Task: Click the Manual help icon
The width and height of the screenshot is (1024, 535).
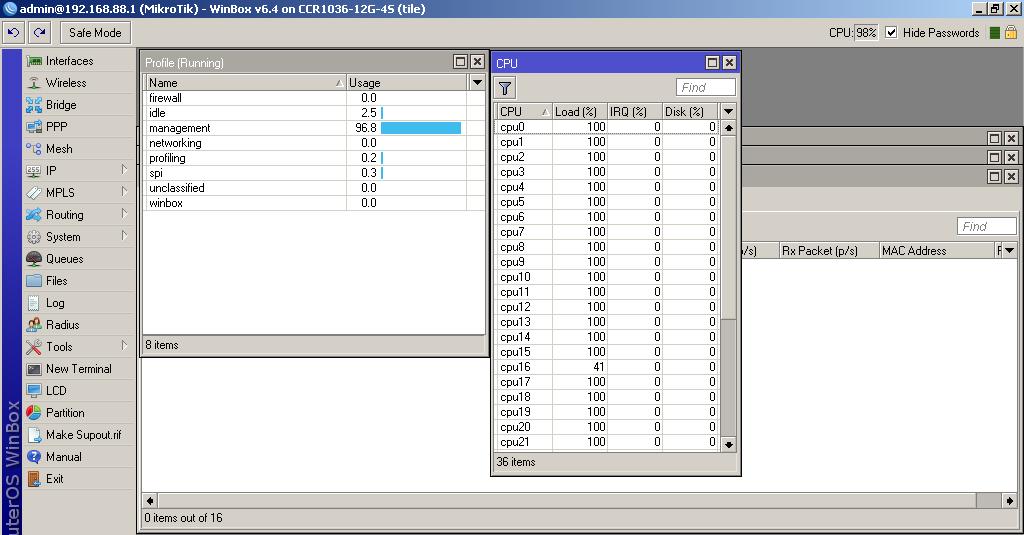Action: [x=34, y=457]
